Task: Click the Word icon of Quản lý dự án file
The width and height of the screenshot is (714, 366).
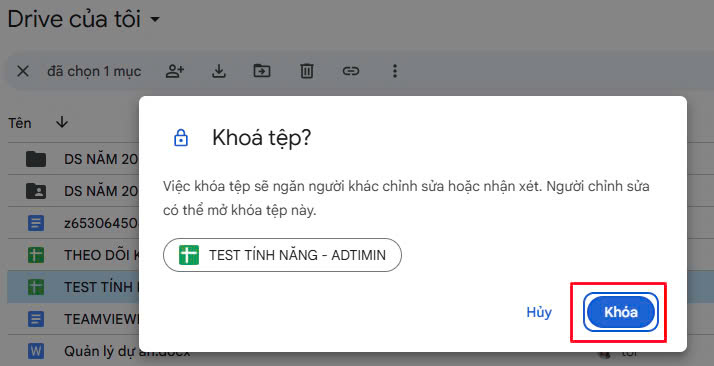Action: tap(36, 351)
